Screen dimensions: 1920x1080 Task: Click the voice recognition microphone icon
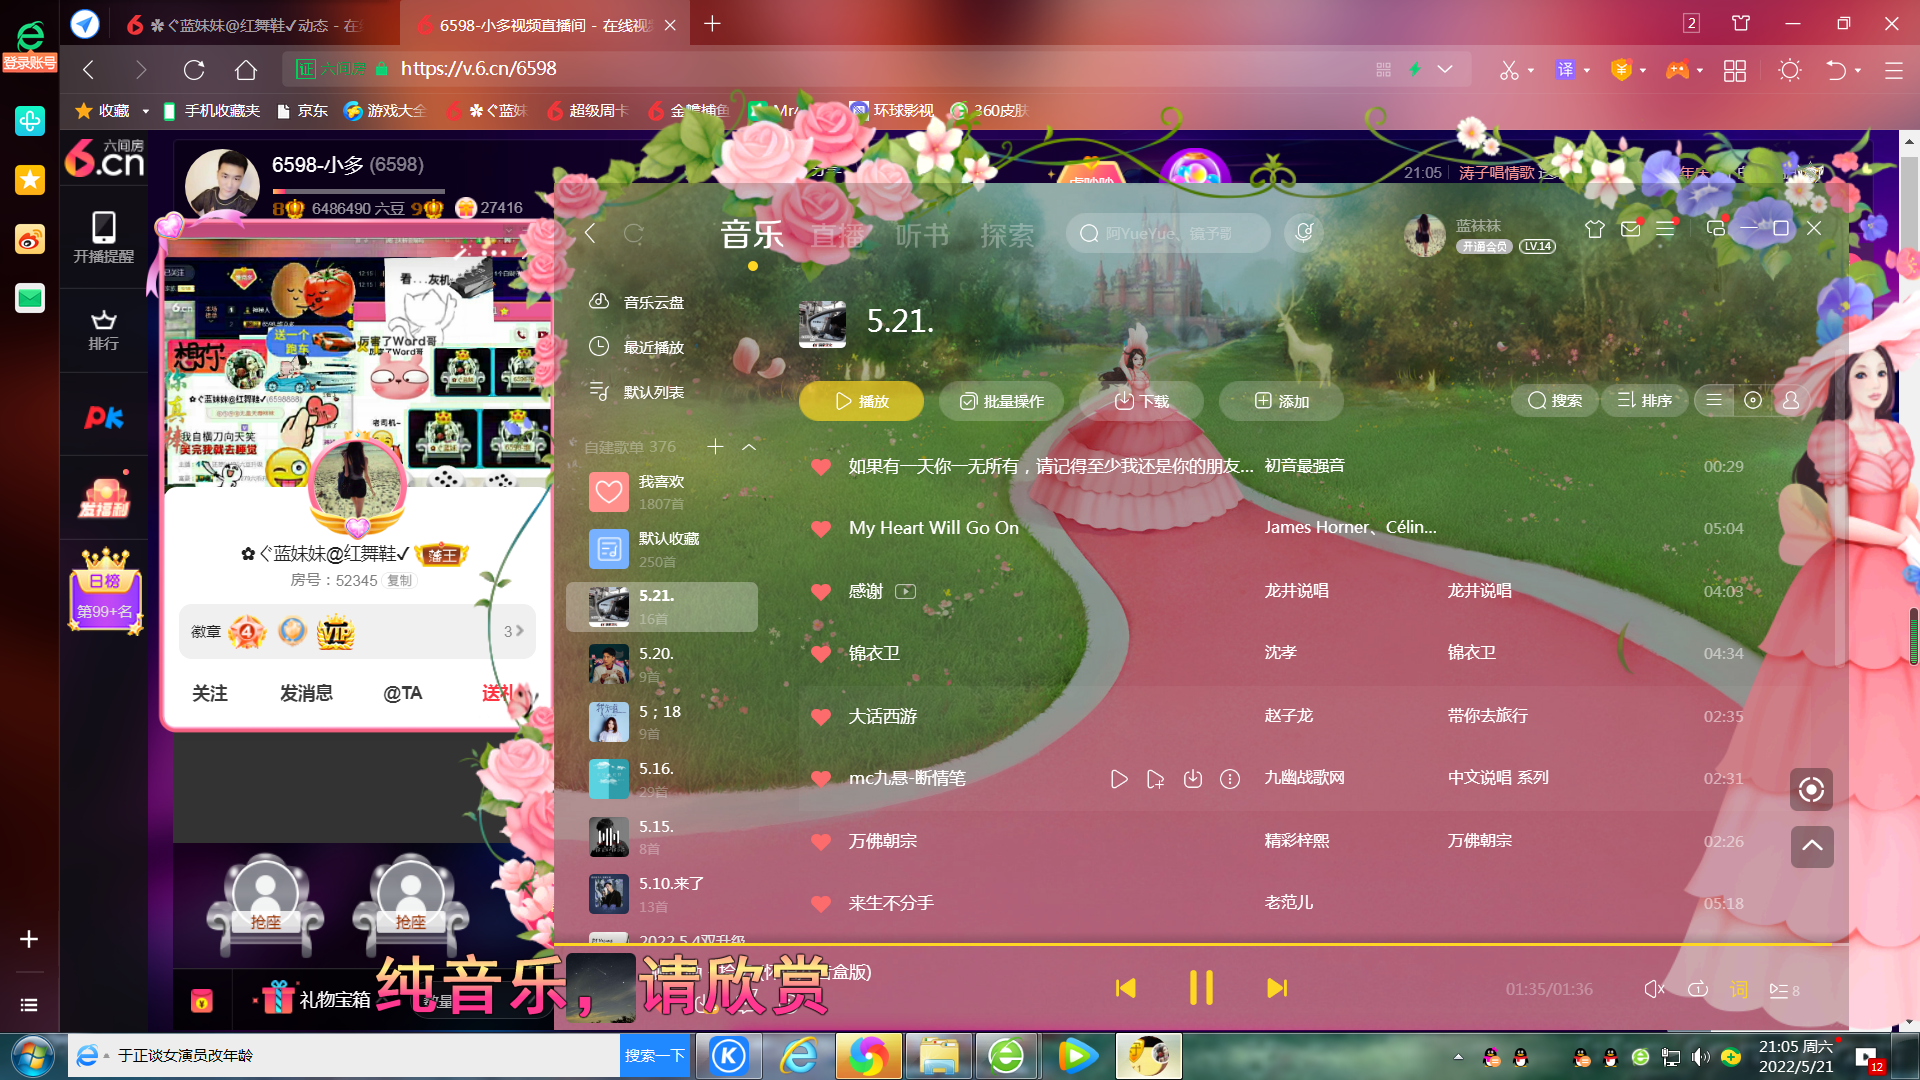point(1304,233)
